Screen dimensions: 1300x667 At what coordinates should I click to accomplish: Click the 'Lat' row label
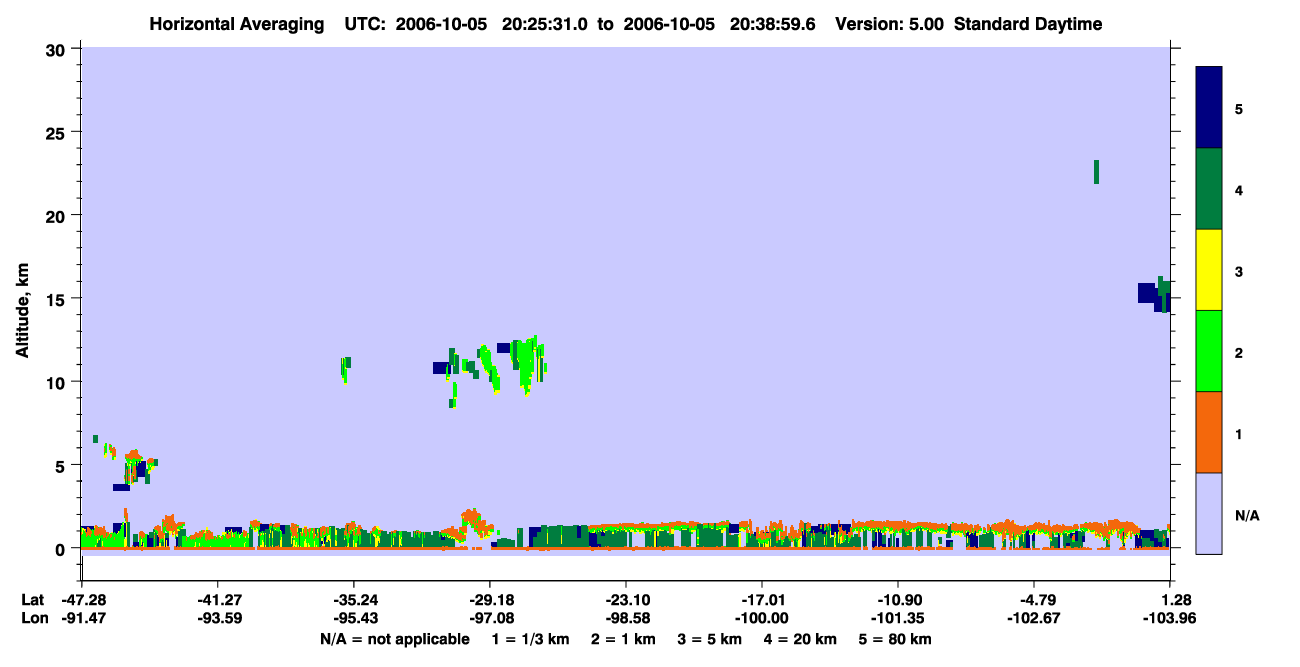click(x=32, y=600)
